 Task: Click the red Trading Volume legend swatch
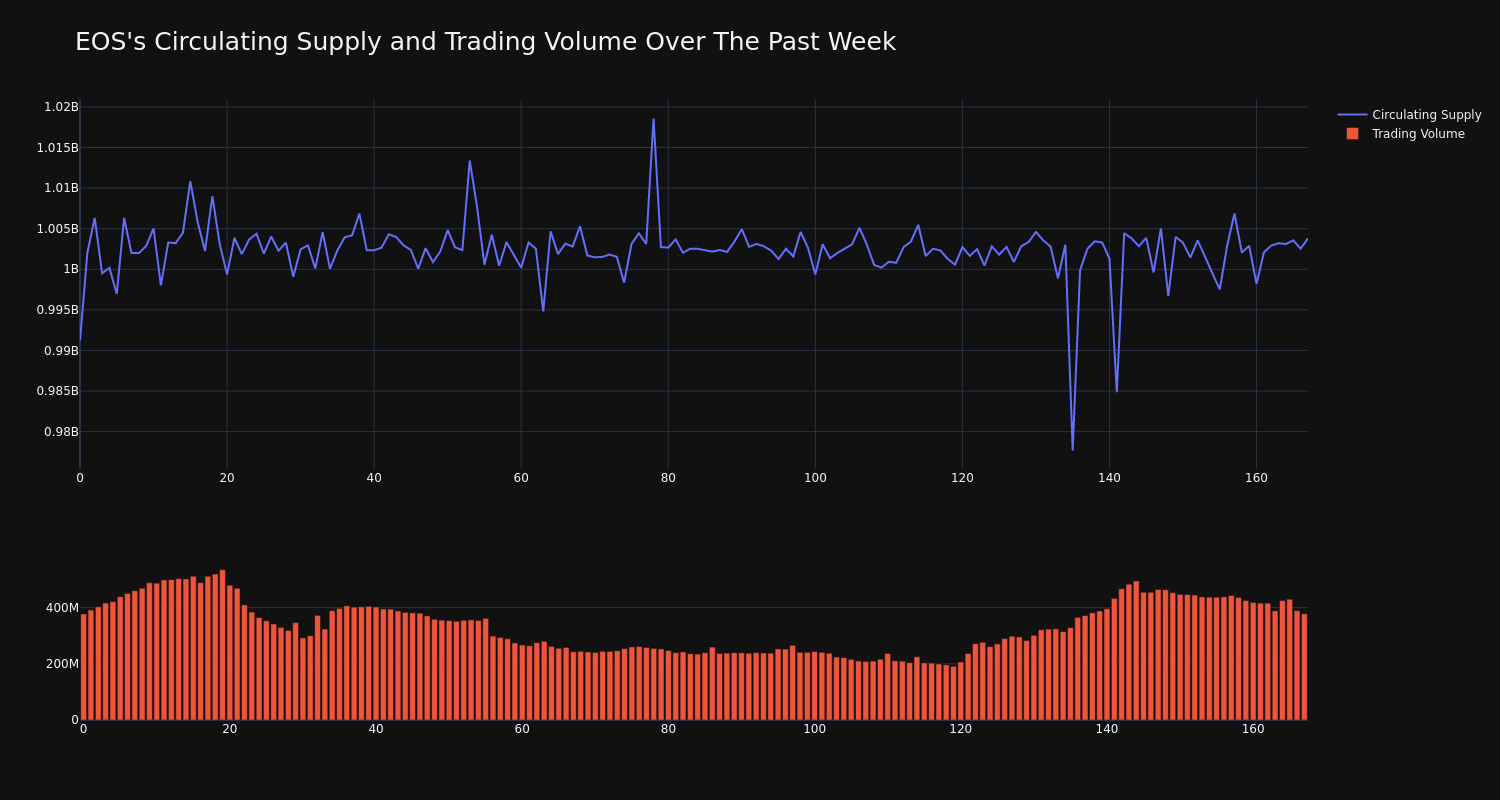pyautogui.click(x=1352, y=134)
